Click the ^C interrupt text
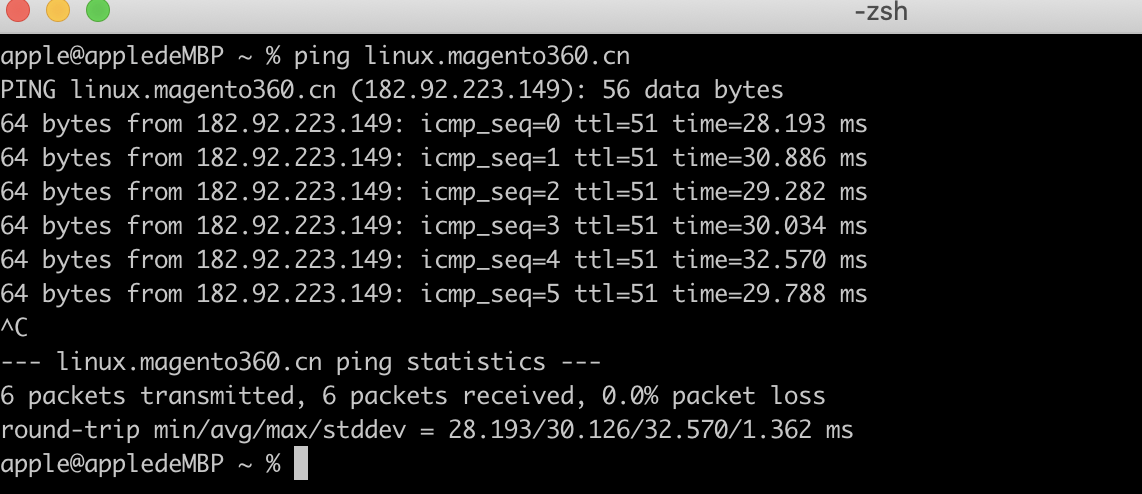 [x=14, y=328]
